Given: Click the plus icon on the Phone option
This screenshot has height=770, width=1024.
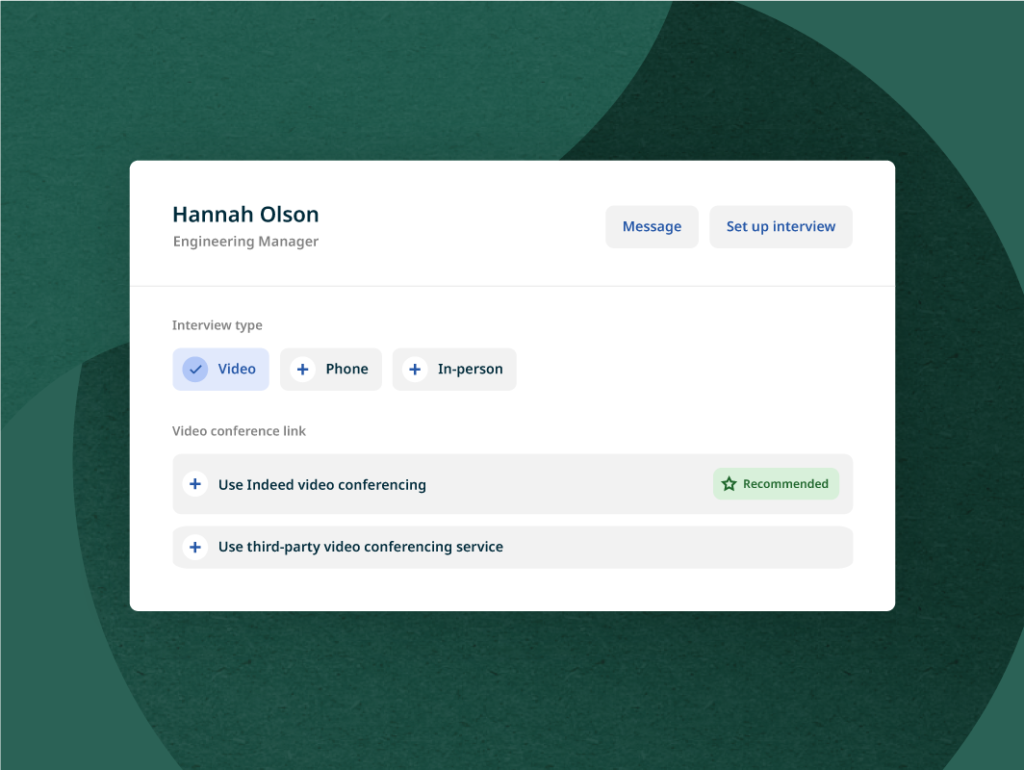Looking at the screenshot, I should [302, 369].
